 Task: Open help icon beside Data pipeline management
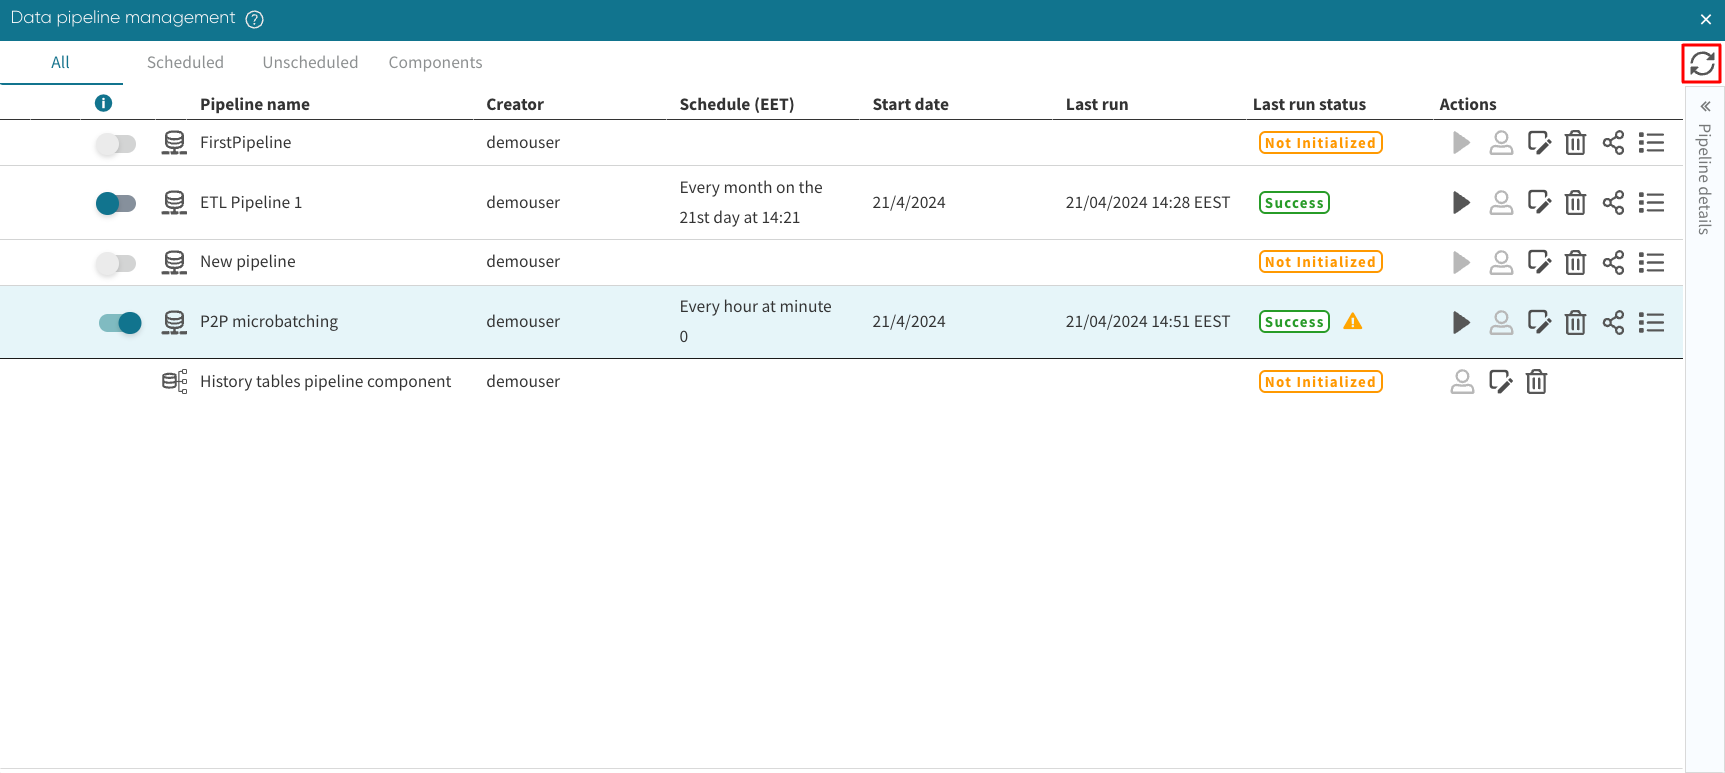pos(255,19)
